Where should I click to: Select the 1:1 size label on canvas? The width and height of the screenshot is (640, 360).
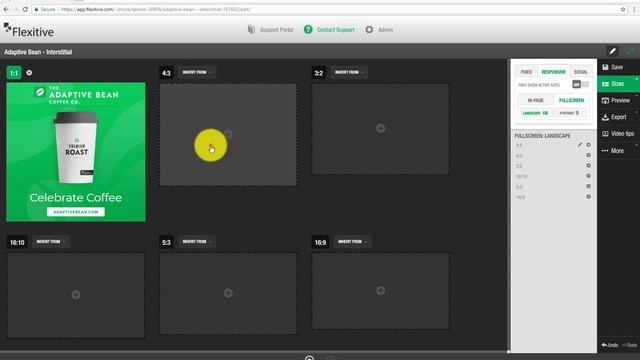pyautogui.click(x=14, y=73)
